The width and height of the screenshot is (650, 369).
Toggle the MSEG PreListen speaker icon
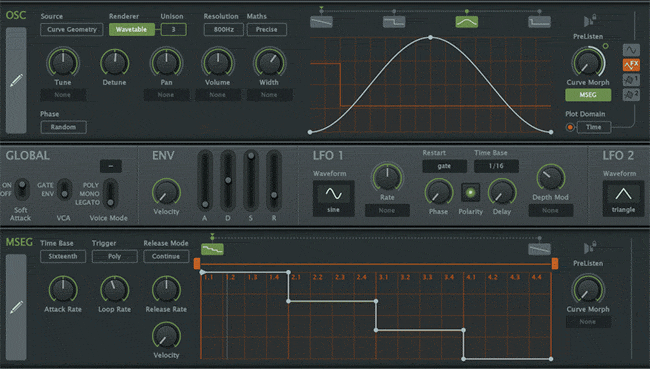pos(589,248)
